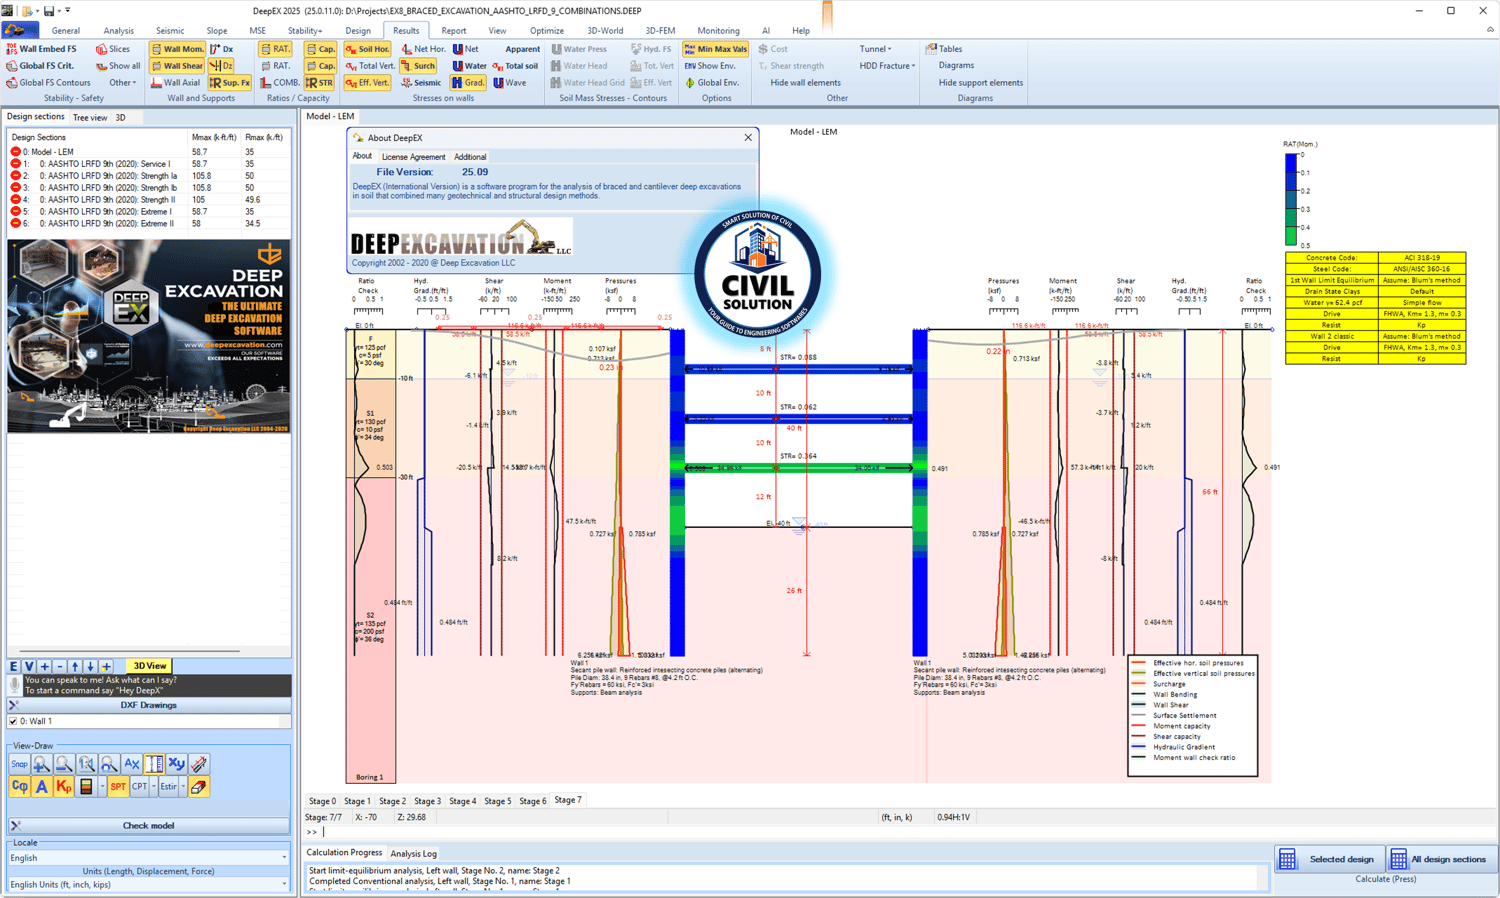Viewport: 1500px width, 898px height.
Task: Toggle the Wall Shear diagram button
Action: click(177, 66)
